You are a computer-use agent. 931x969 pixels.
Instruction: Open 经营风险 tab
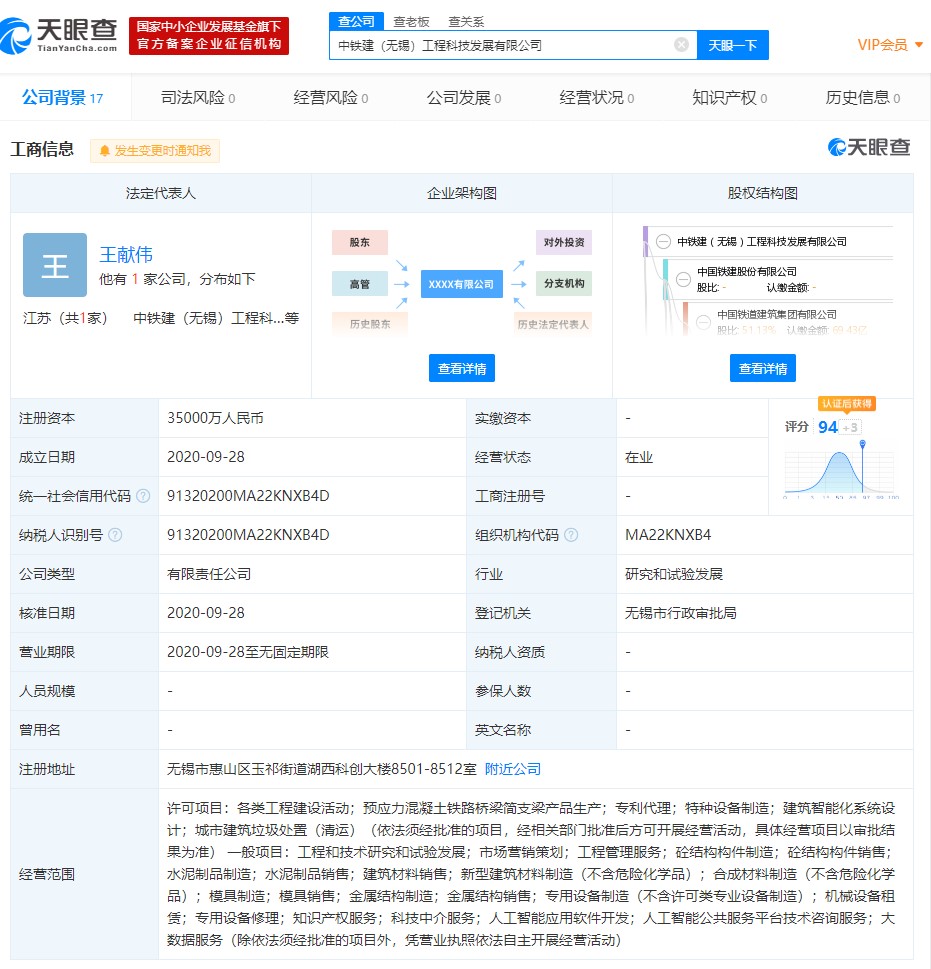[331, 98]
